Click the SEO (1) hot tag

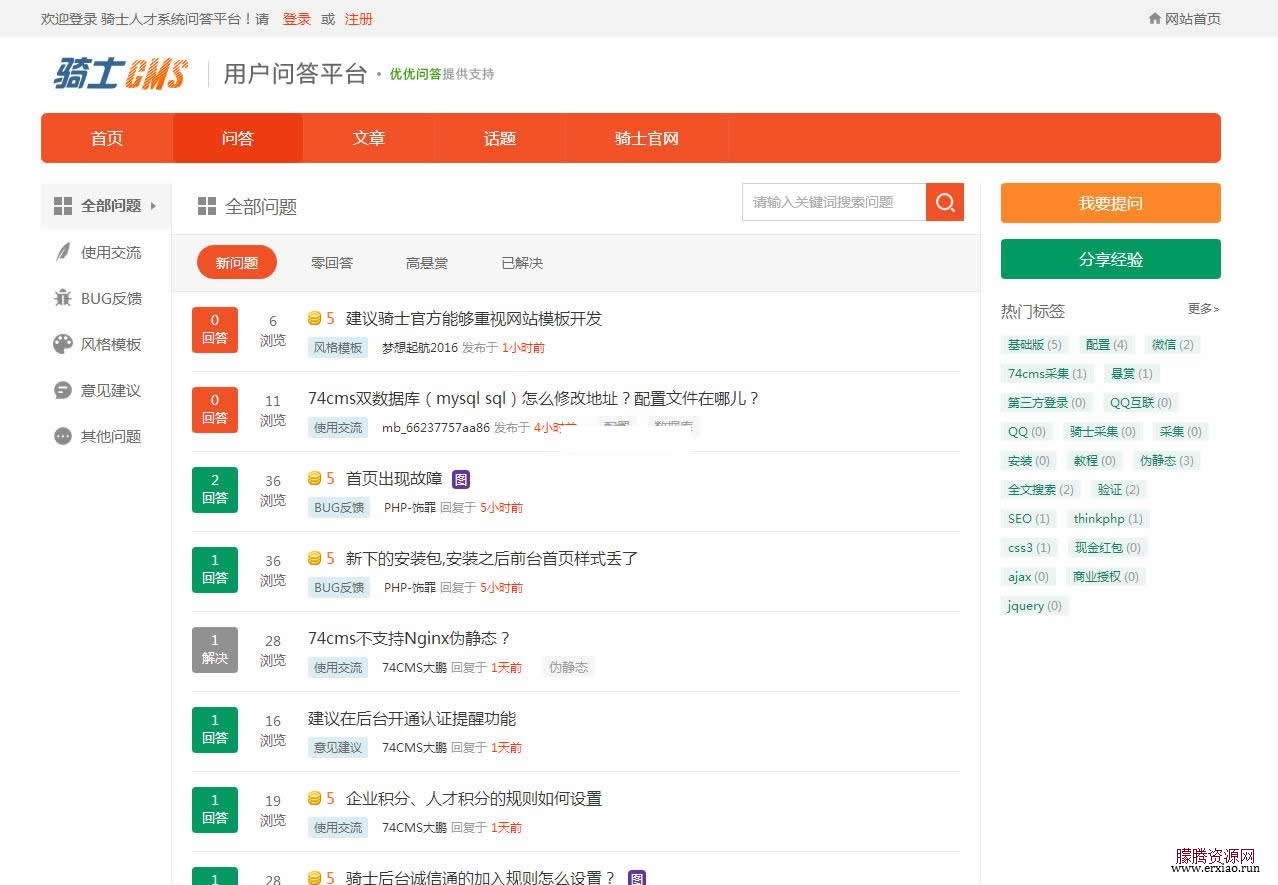(x=1028, y=518)
